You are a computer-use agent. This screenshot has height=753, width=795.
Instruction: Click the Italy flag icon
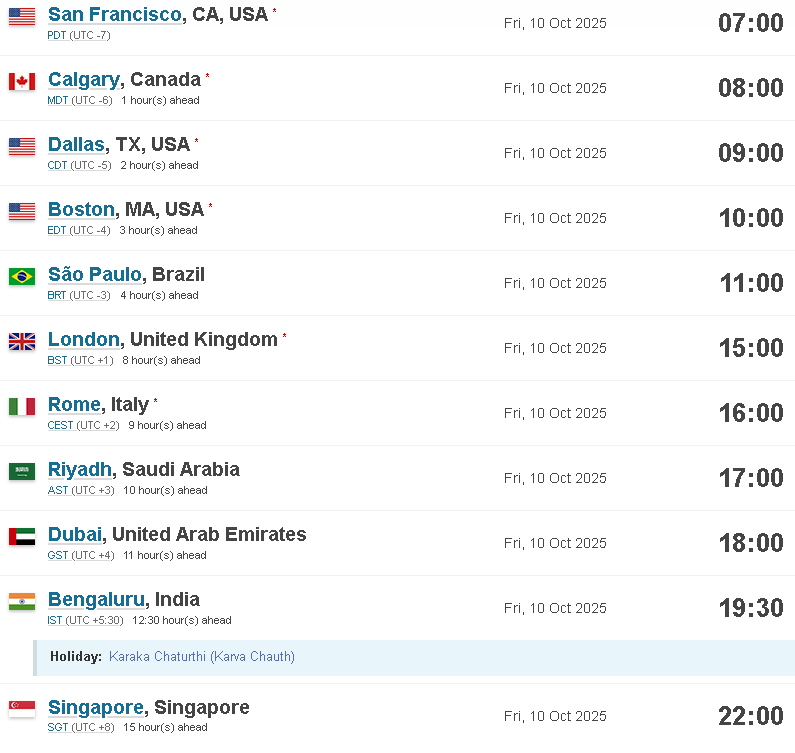pos(22,406)
